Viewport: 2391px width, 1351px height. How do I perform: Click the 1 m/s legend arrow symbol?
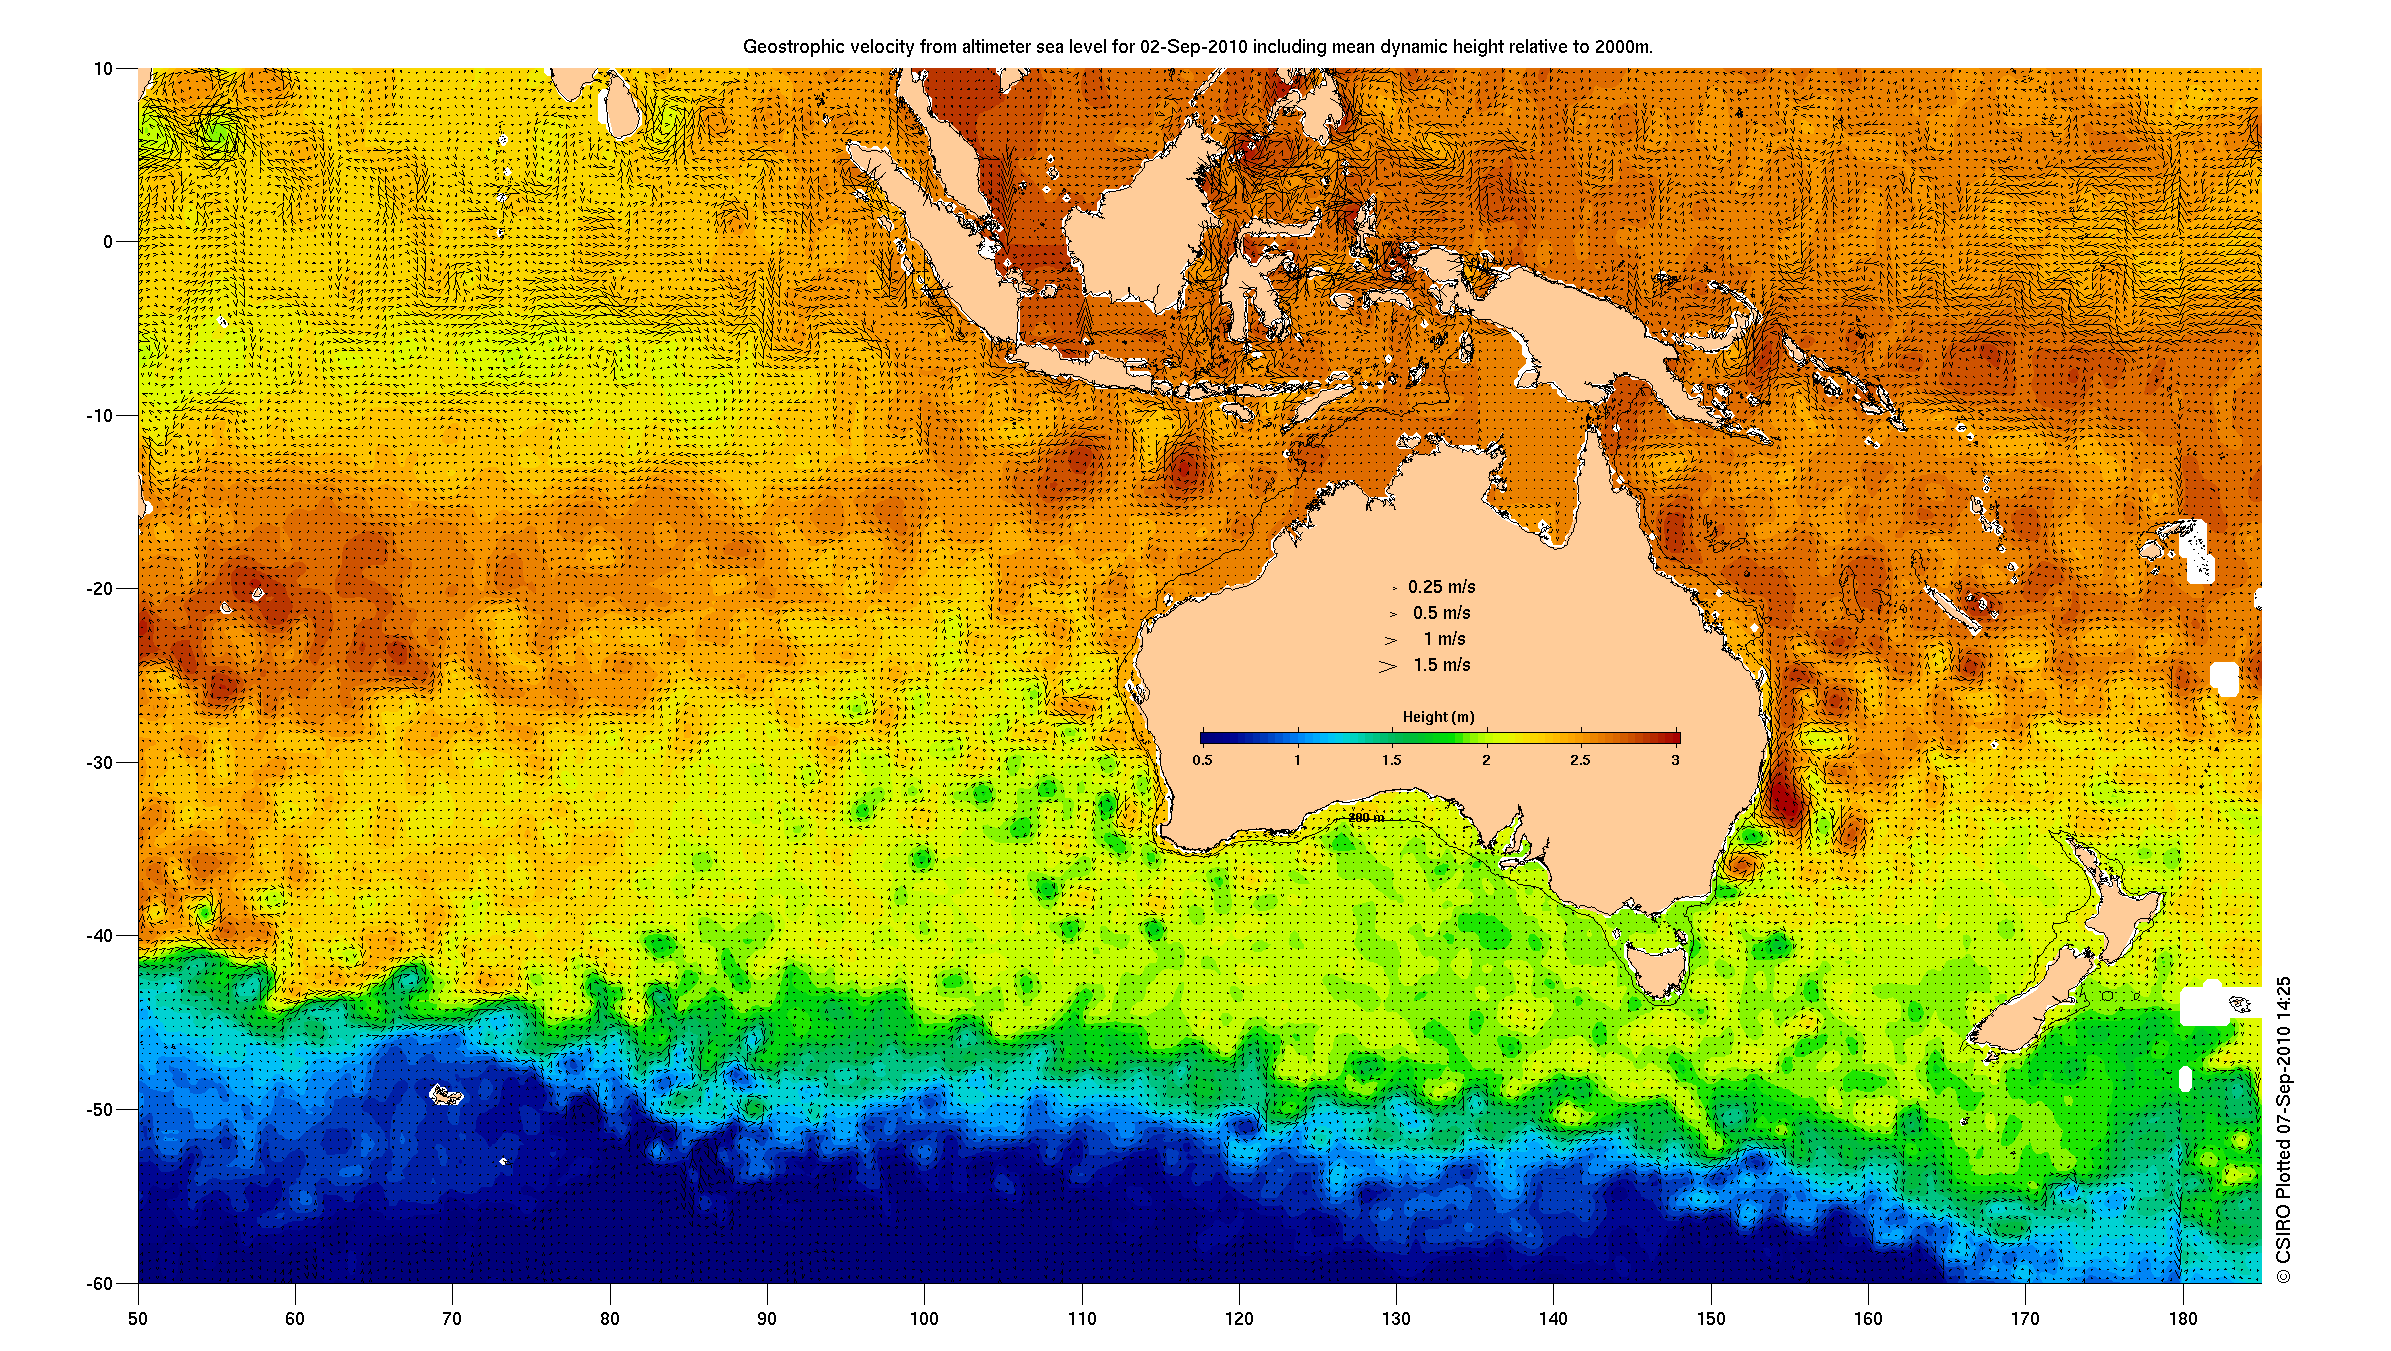pyautogui.click(x=1390, y=640)
